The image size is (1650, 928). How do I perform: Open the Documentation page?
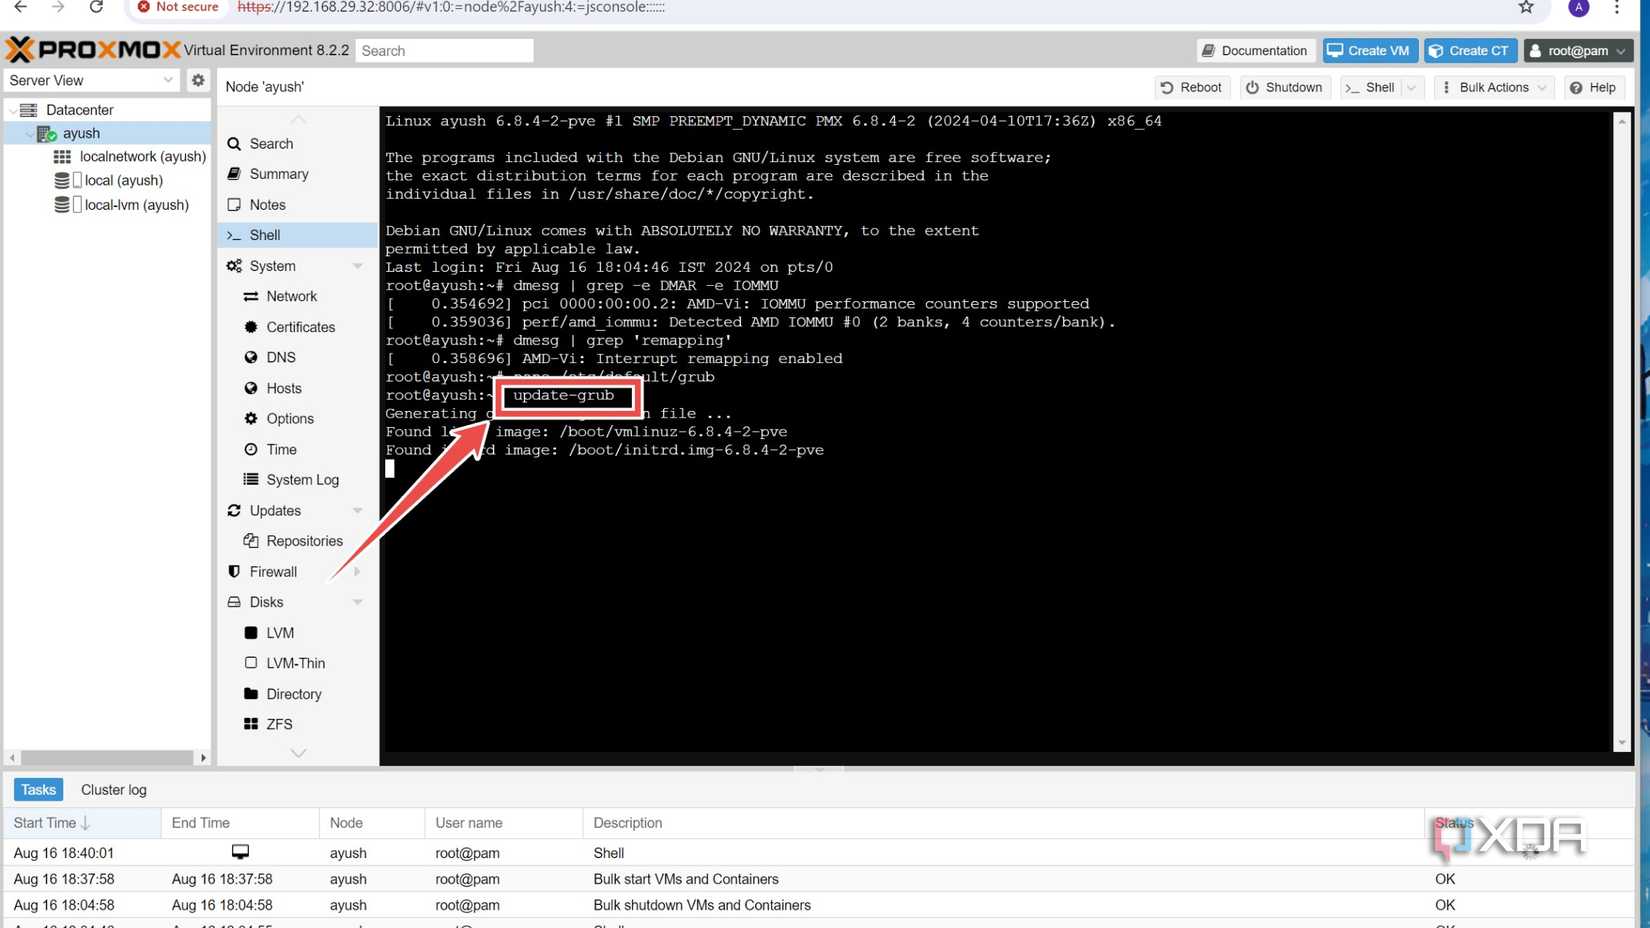[x=1255, y=50]
